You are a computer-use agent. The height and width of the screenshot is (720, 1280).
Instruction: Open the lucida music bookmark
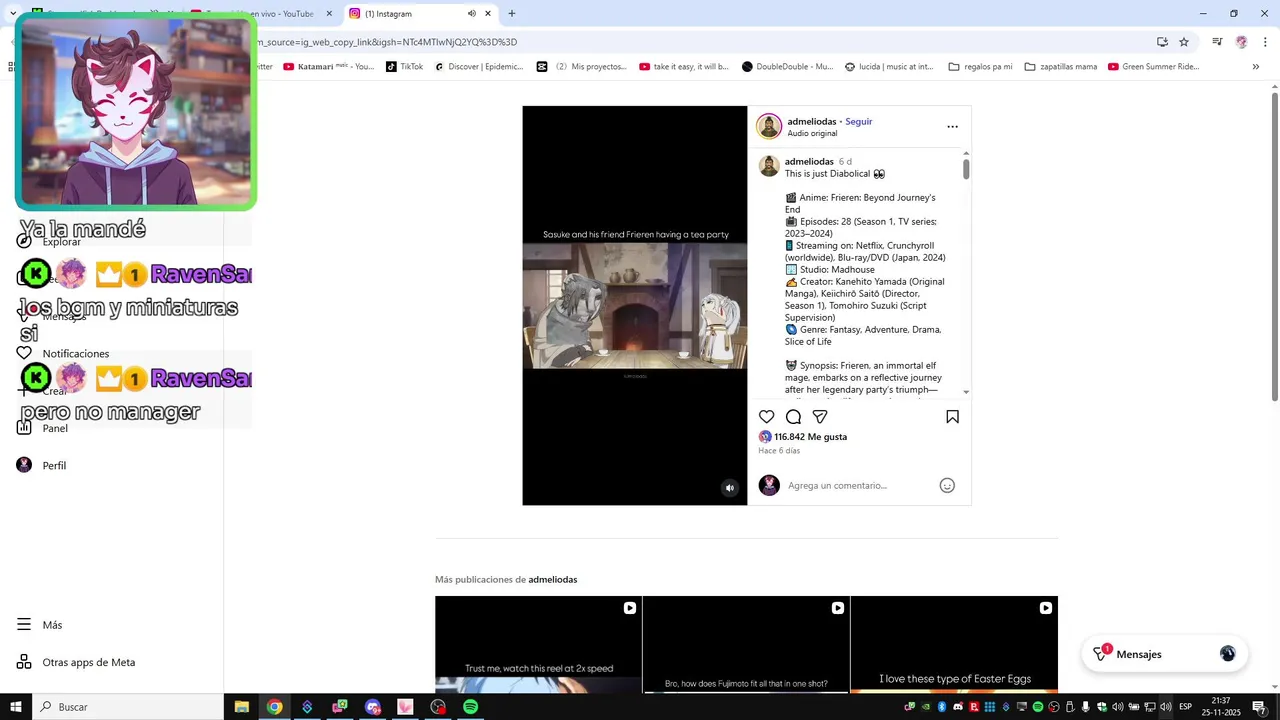(889, 67)
